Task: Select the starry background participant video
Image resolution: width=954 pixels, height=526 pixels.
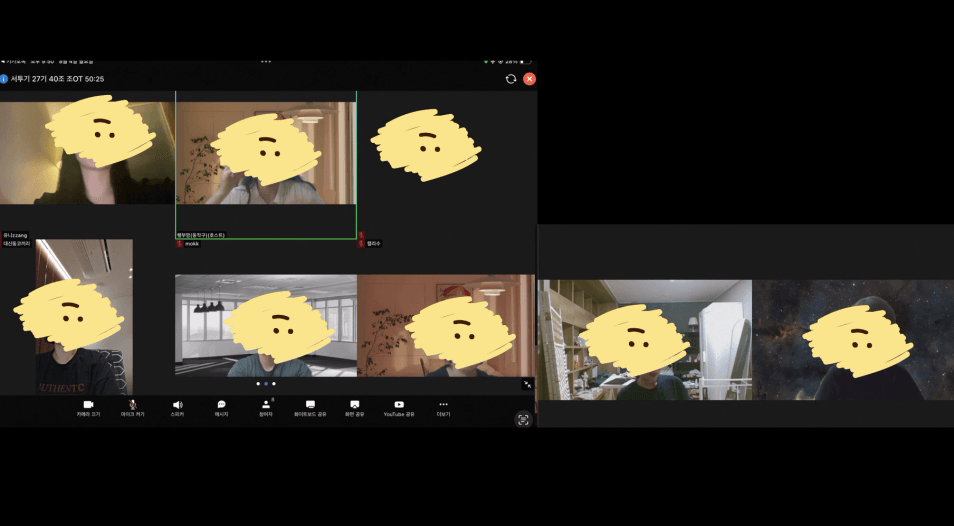Action: point(853,340)
